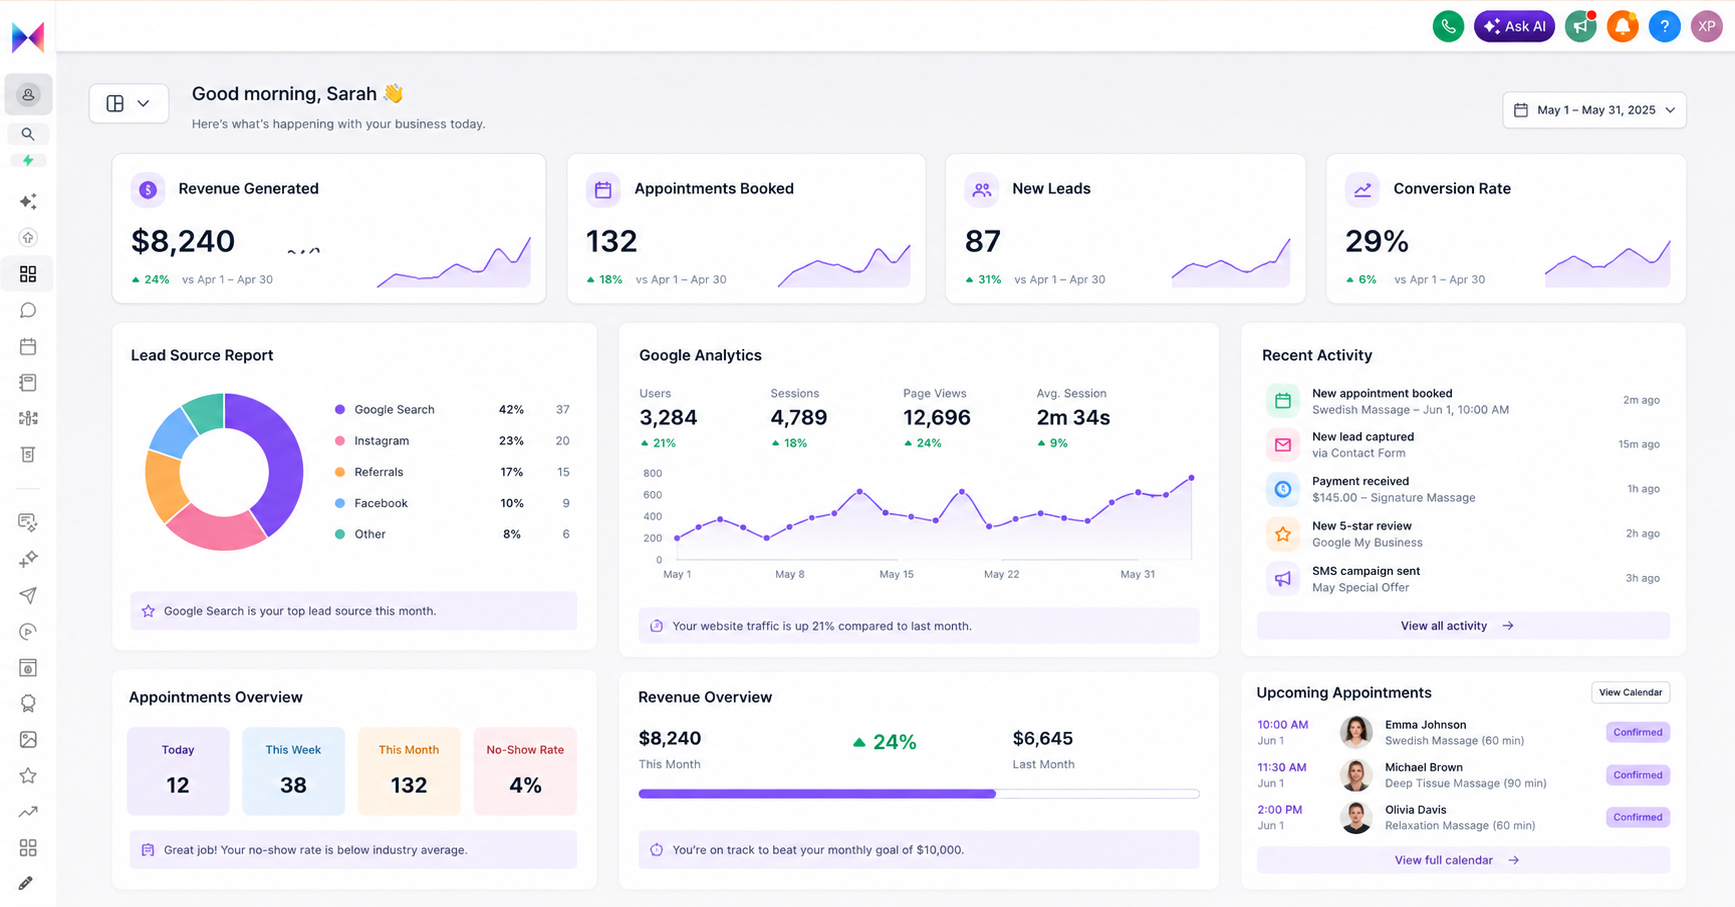This screenshot has width=1735, height=907.
Task: Click the sidebar account avatar icon
Action: click(28, 95)
